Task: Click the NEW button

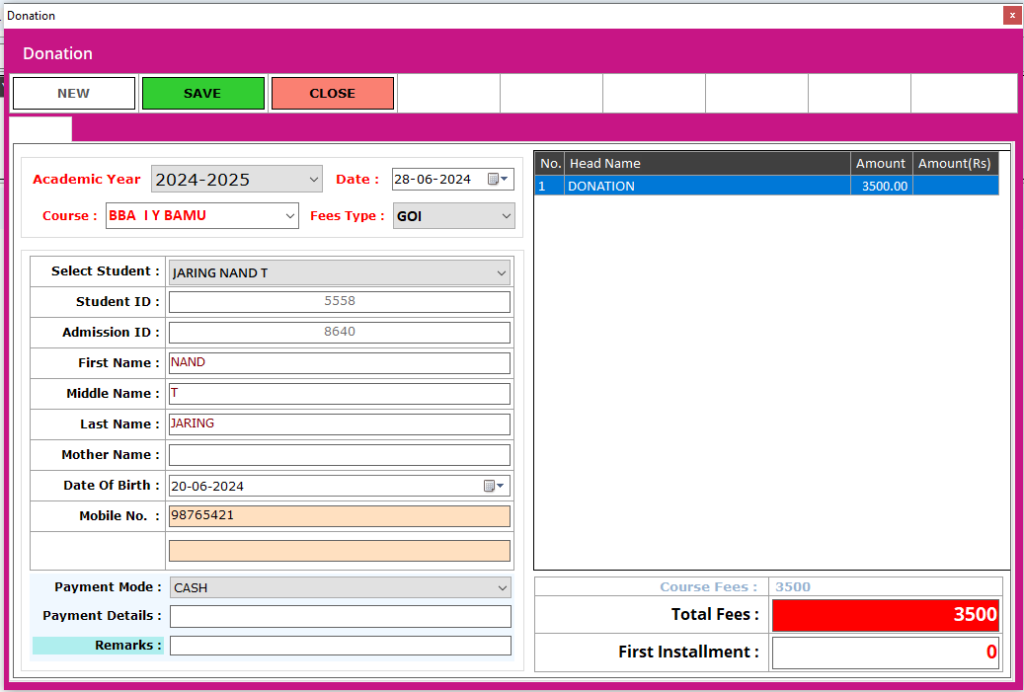Action: point(73,93)
